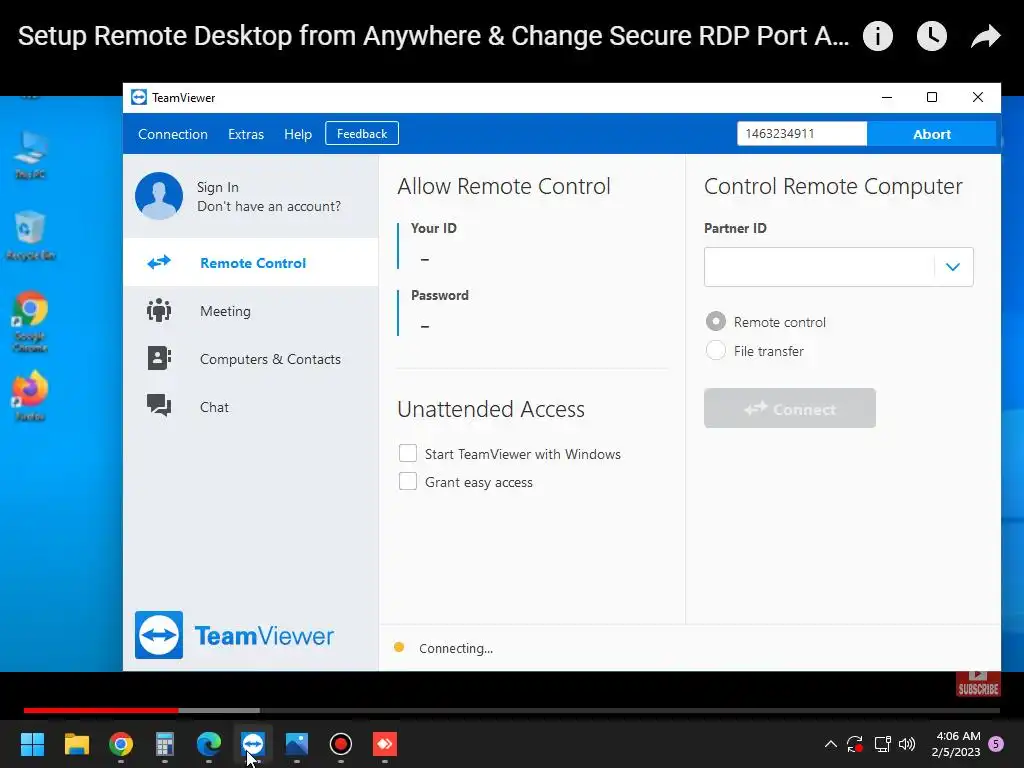Open the Extras menu
1024x768 pixels.
[x=246, y=134]
